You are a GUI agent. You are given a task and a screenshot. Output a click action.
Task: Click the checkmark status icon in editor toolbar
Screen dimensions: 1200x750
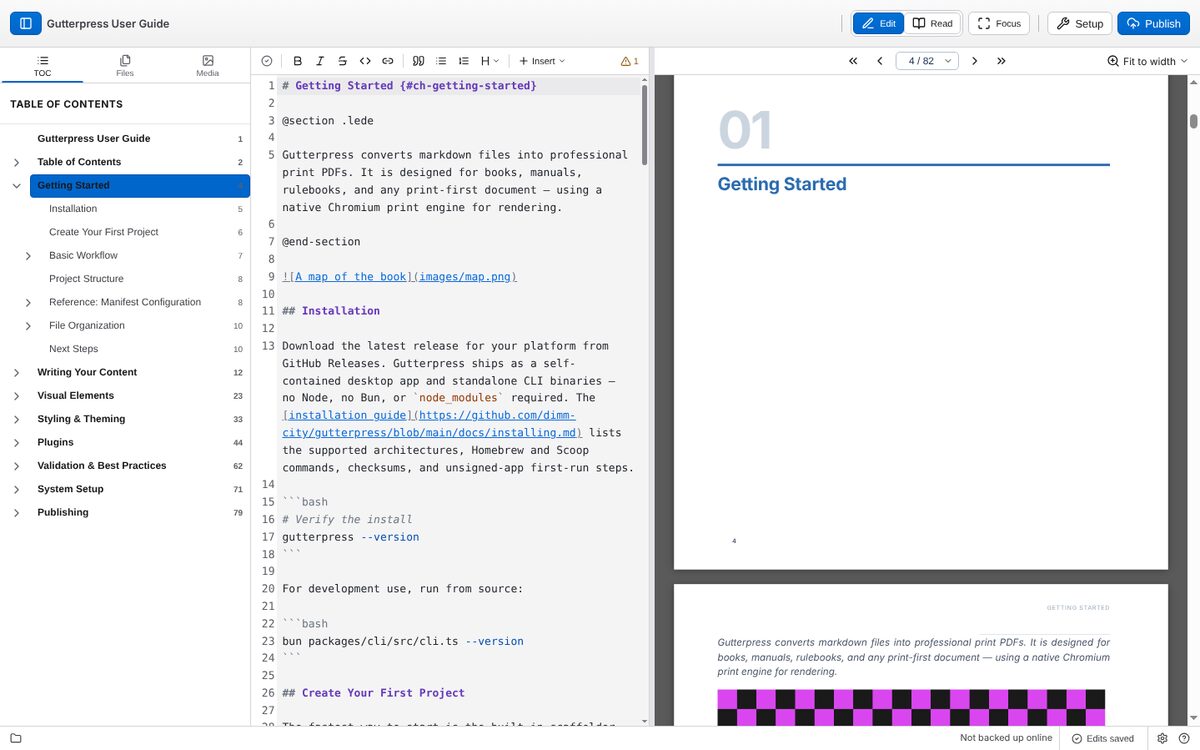(267, 61)
